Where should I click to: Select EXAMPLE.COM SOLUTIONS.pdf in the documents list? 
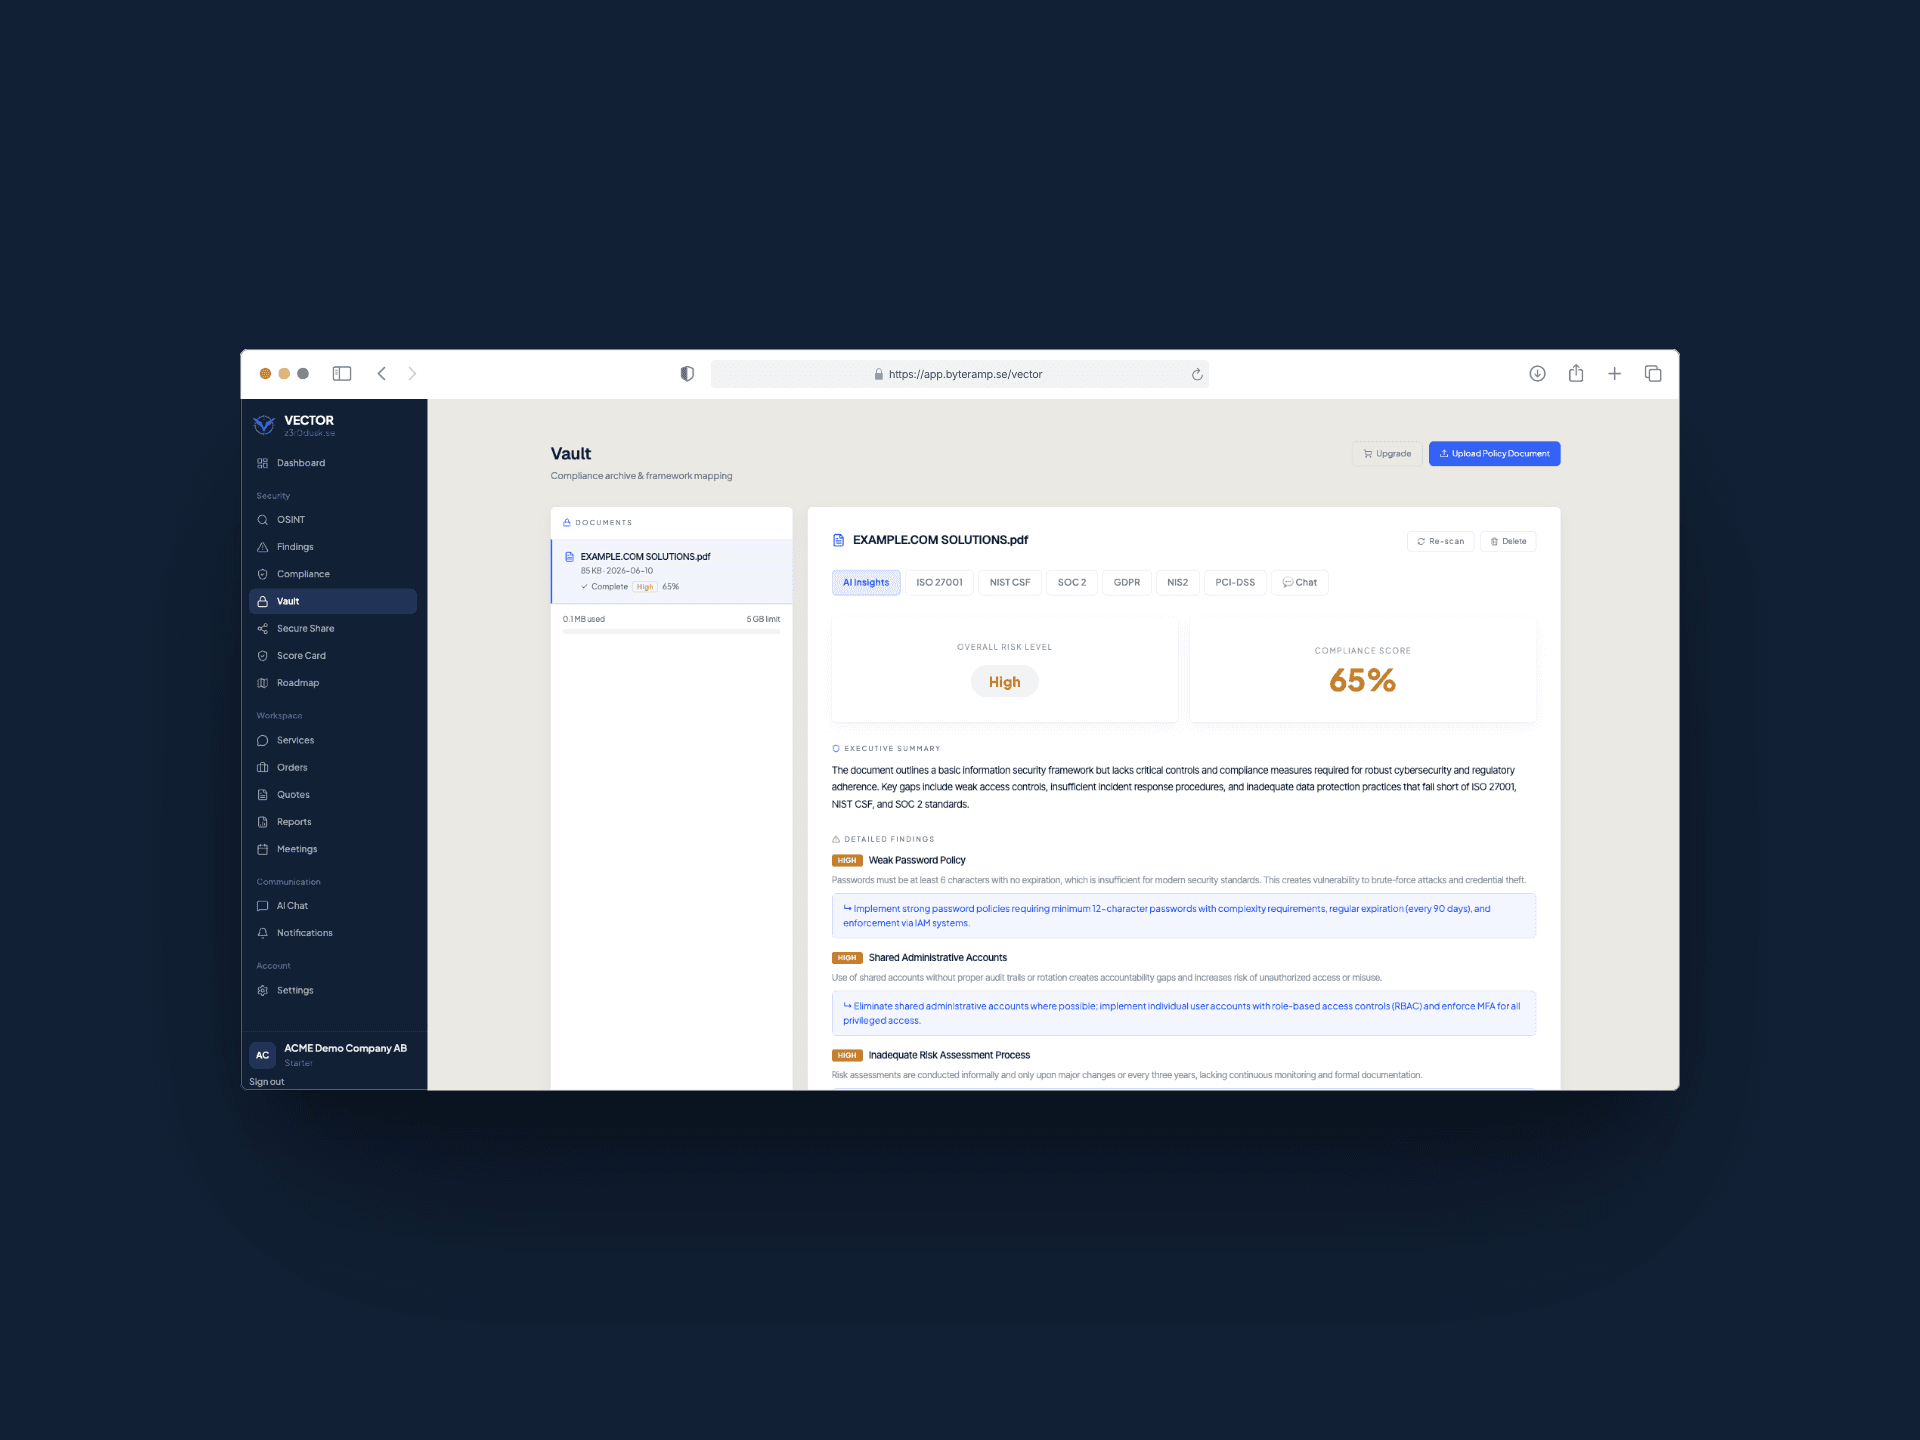pyautogui.click(x=671, y=571)
